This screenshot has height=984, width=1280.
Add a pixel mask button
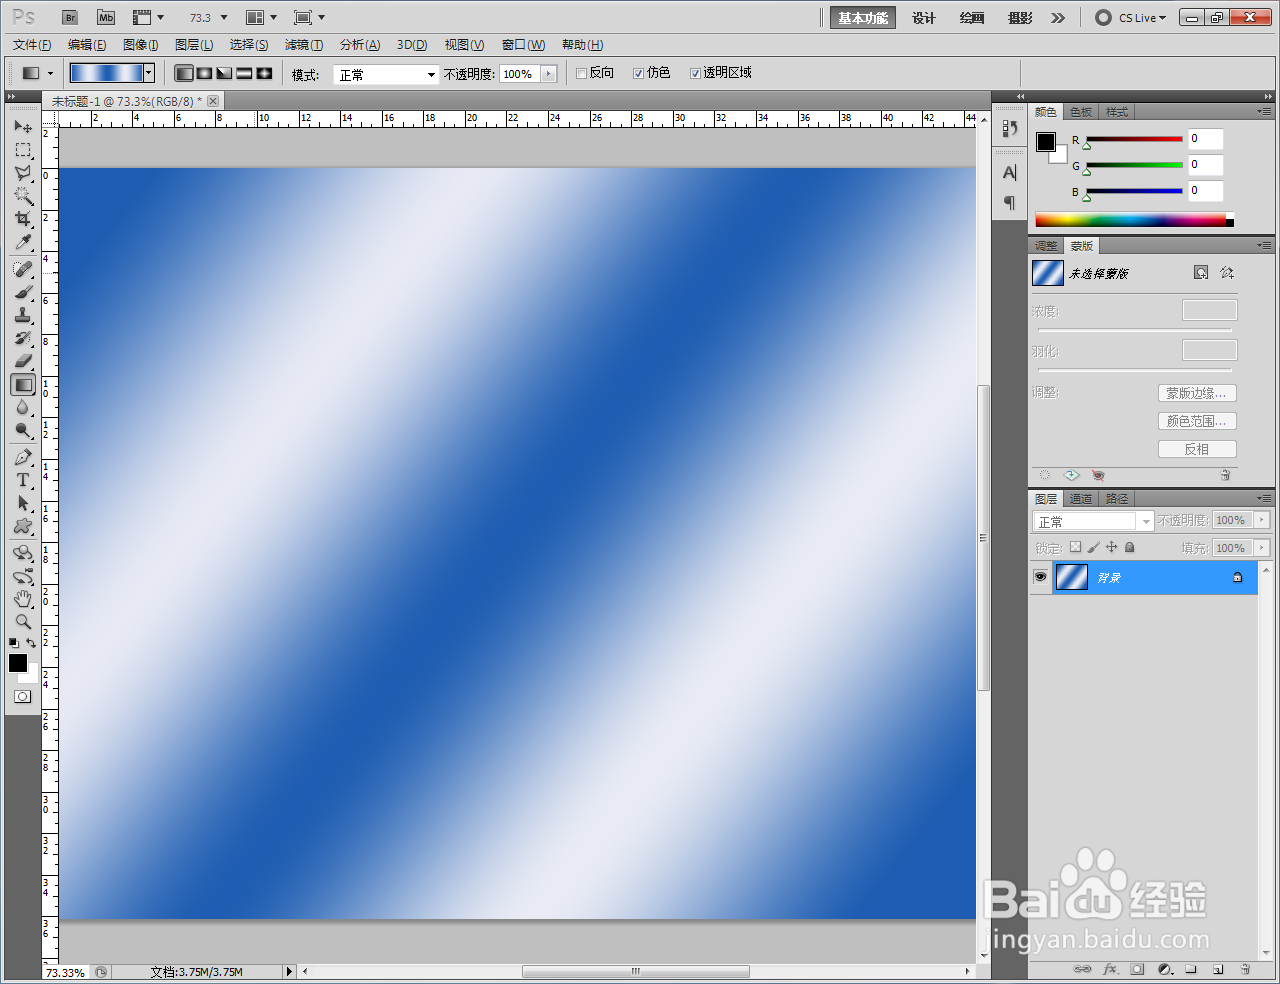click(x=1201, y=273)
